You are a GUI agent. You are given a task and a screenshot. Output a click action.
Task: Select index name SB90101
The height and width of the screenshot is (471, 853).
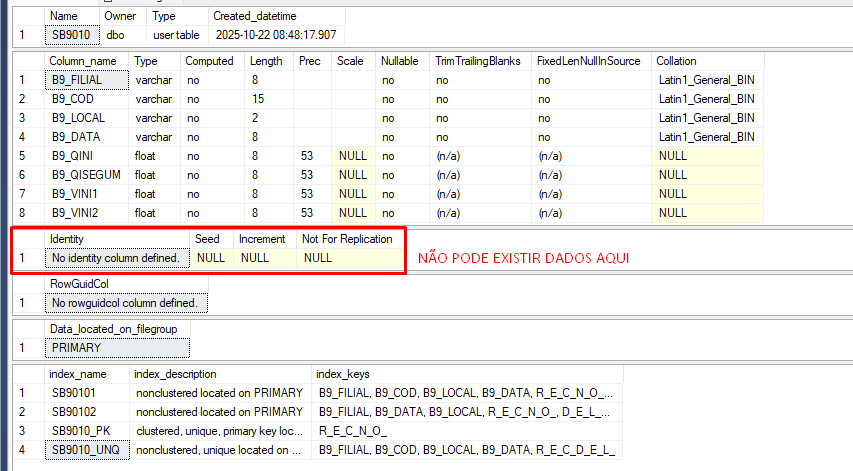pyautogui.click(x=87, y=393)
